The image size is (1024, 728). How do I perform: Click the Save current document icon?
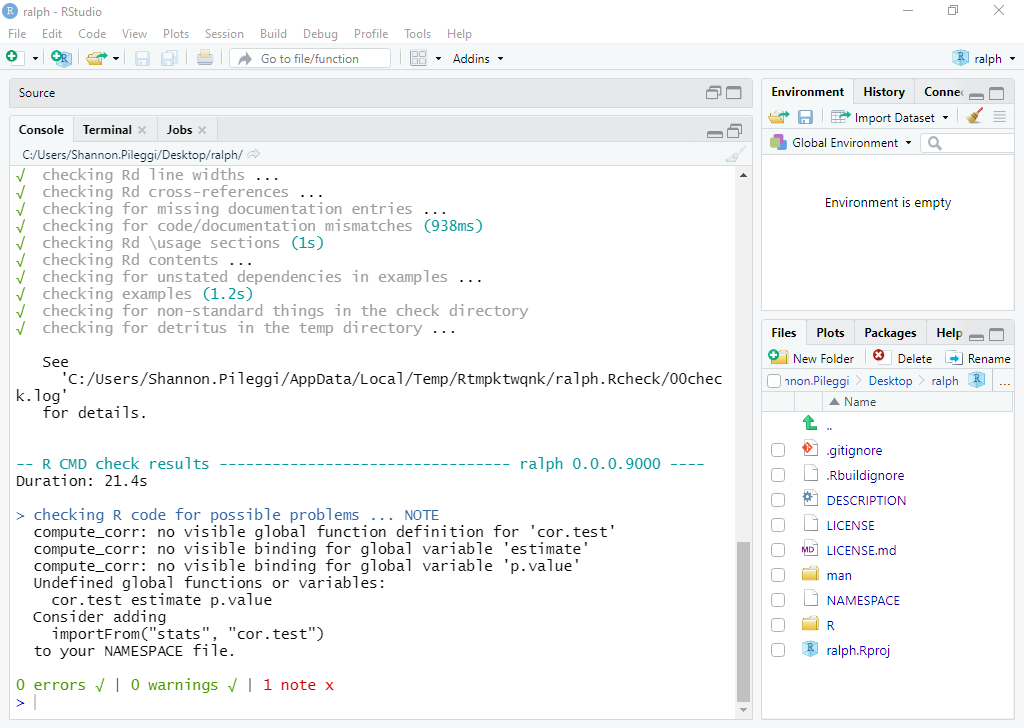142,59
